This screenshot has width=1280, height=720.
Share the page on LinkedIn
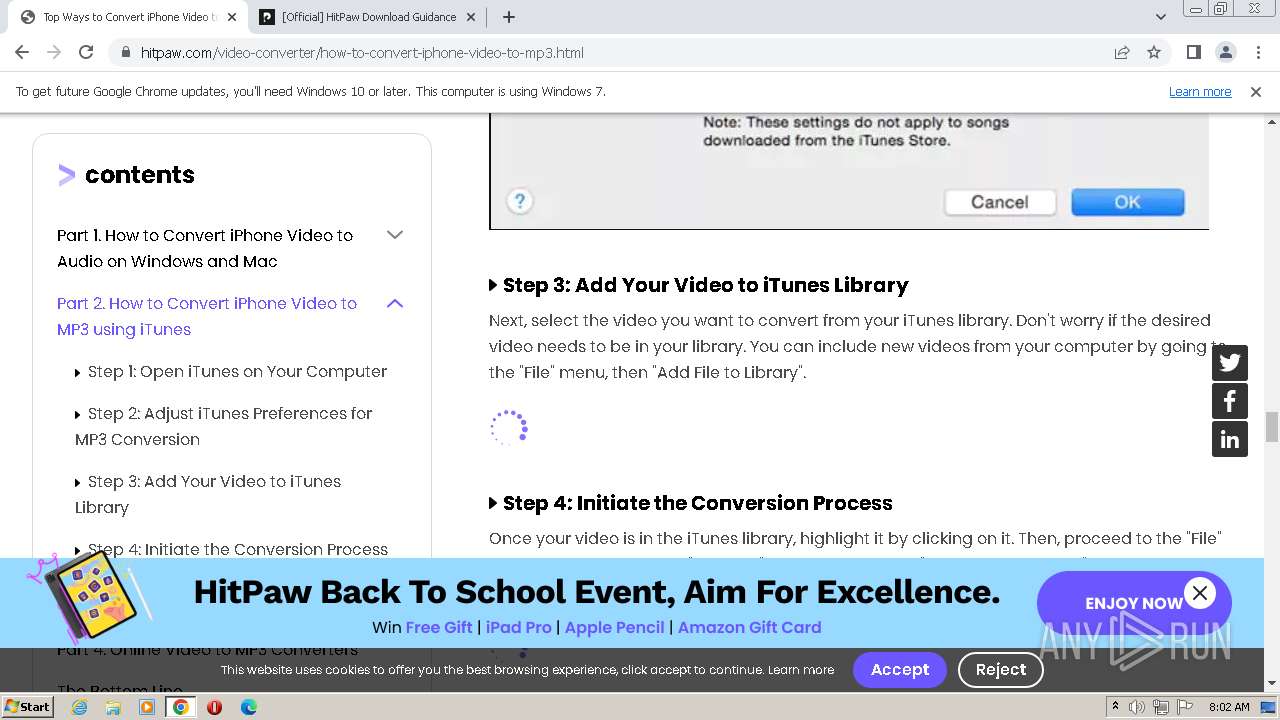1230,439
